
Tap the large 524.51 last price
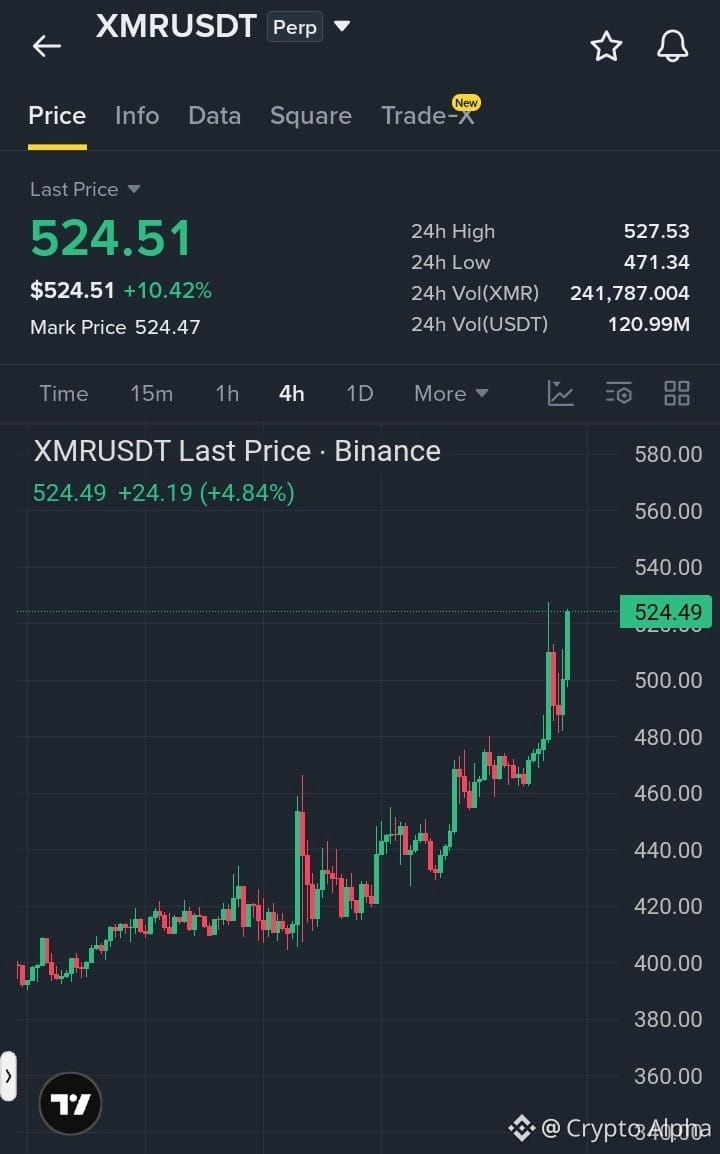(110, 238)
